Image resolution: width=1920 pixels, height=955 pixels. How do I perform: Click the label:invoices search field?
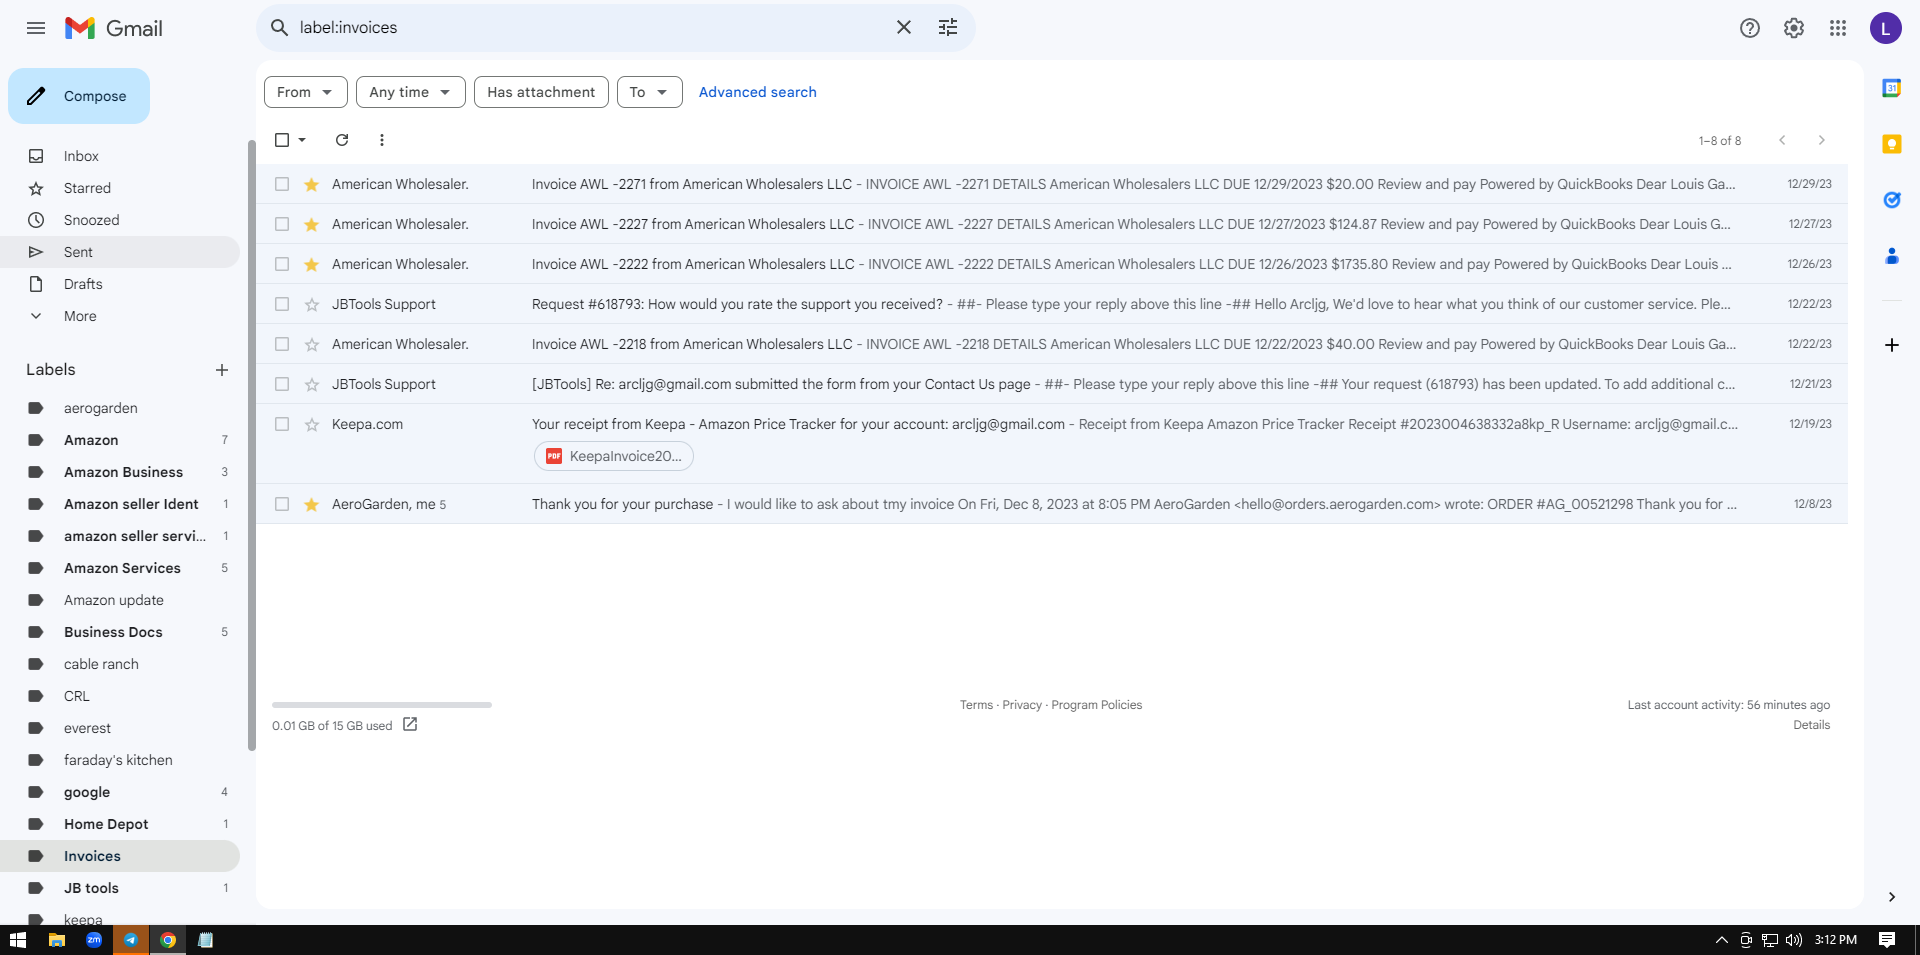(x=590, y=28)
